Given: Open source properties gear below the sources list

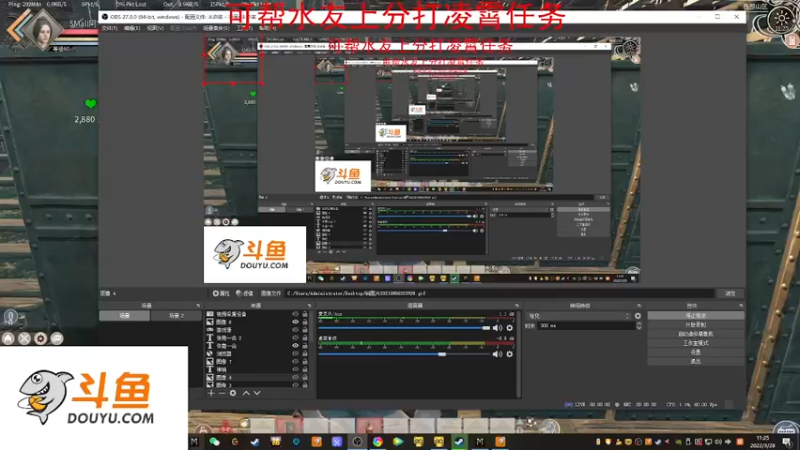Looking at the screenshot, I should click(233, 393).
